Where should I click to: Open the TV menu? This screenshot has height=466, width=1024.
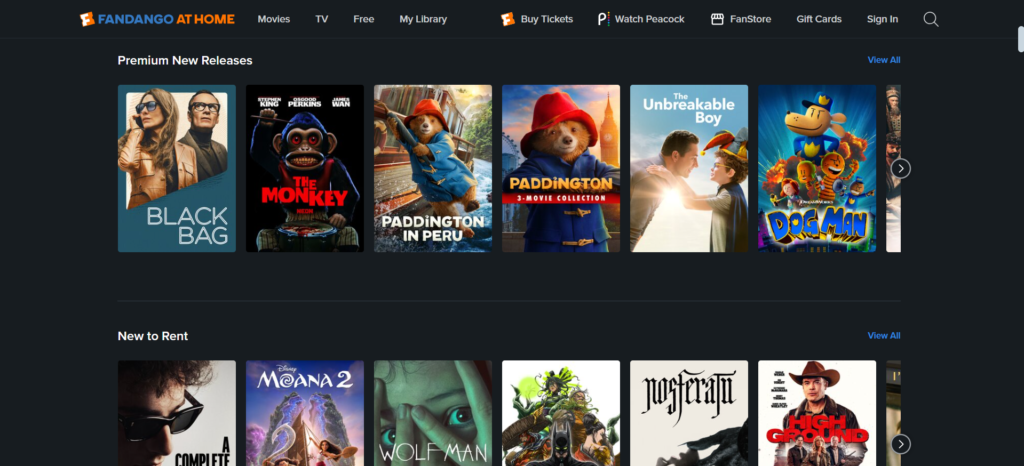tap(321, 19)
